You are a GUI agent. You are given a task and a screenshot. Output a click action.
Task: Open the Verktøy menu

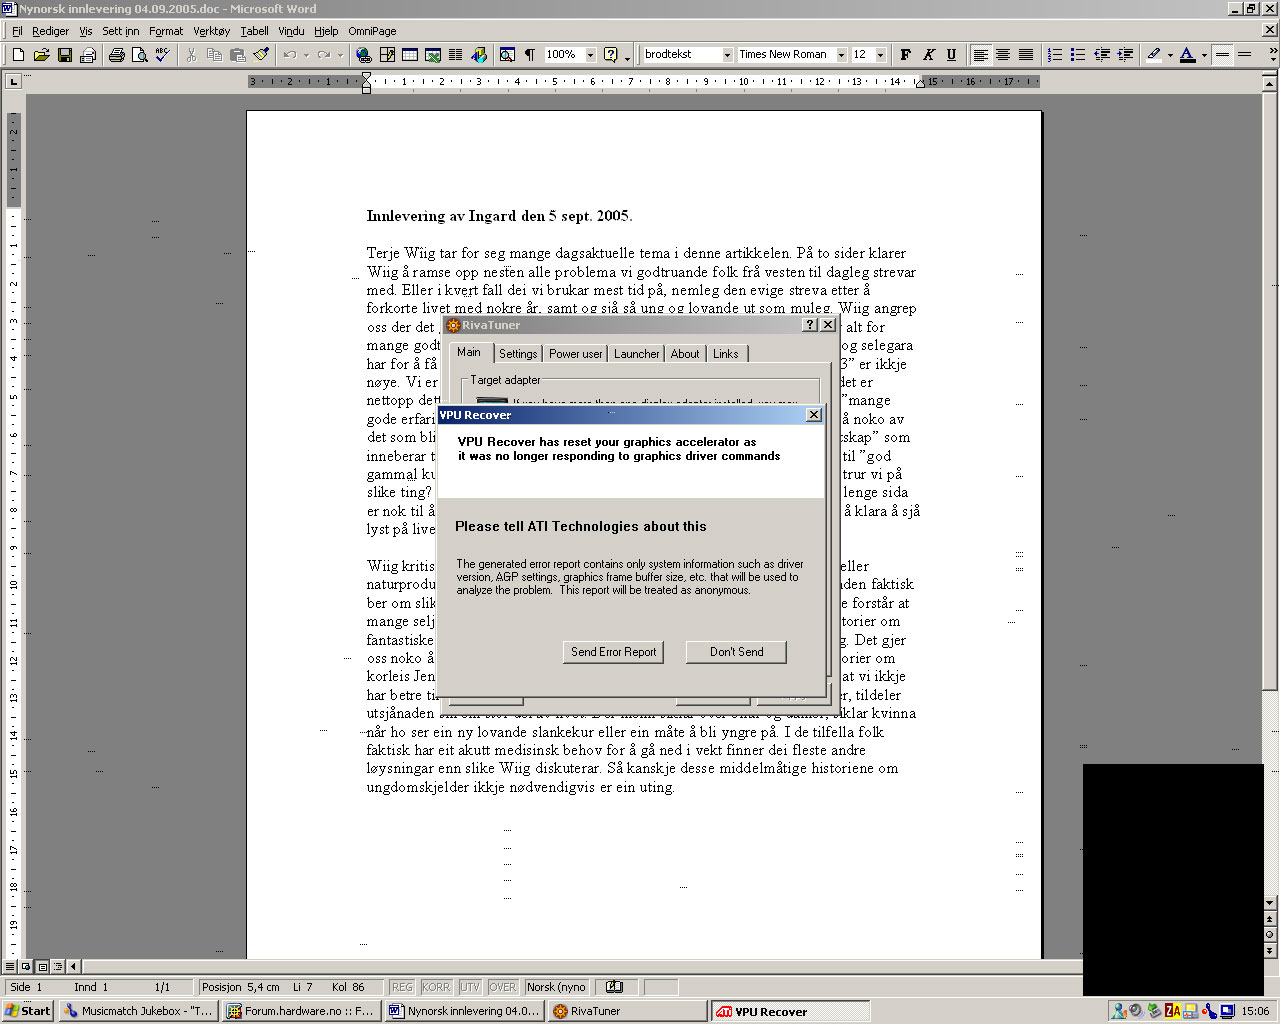pyautogui.click(x=211, y=31)
